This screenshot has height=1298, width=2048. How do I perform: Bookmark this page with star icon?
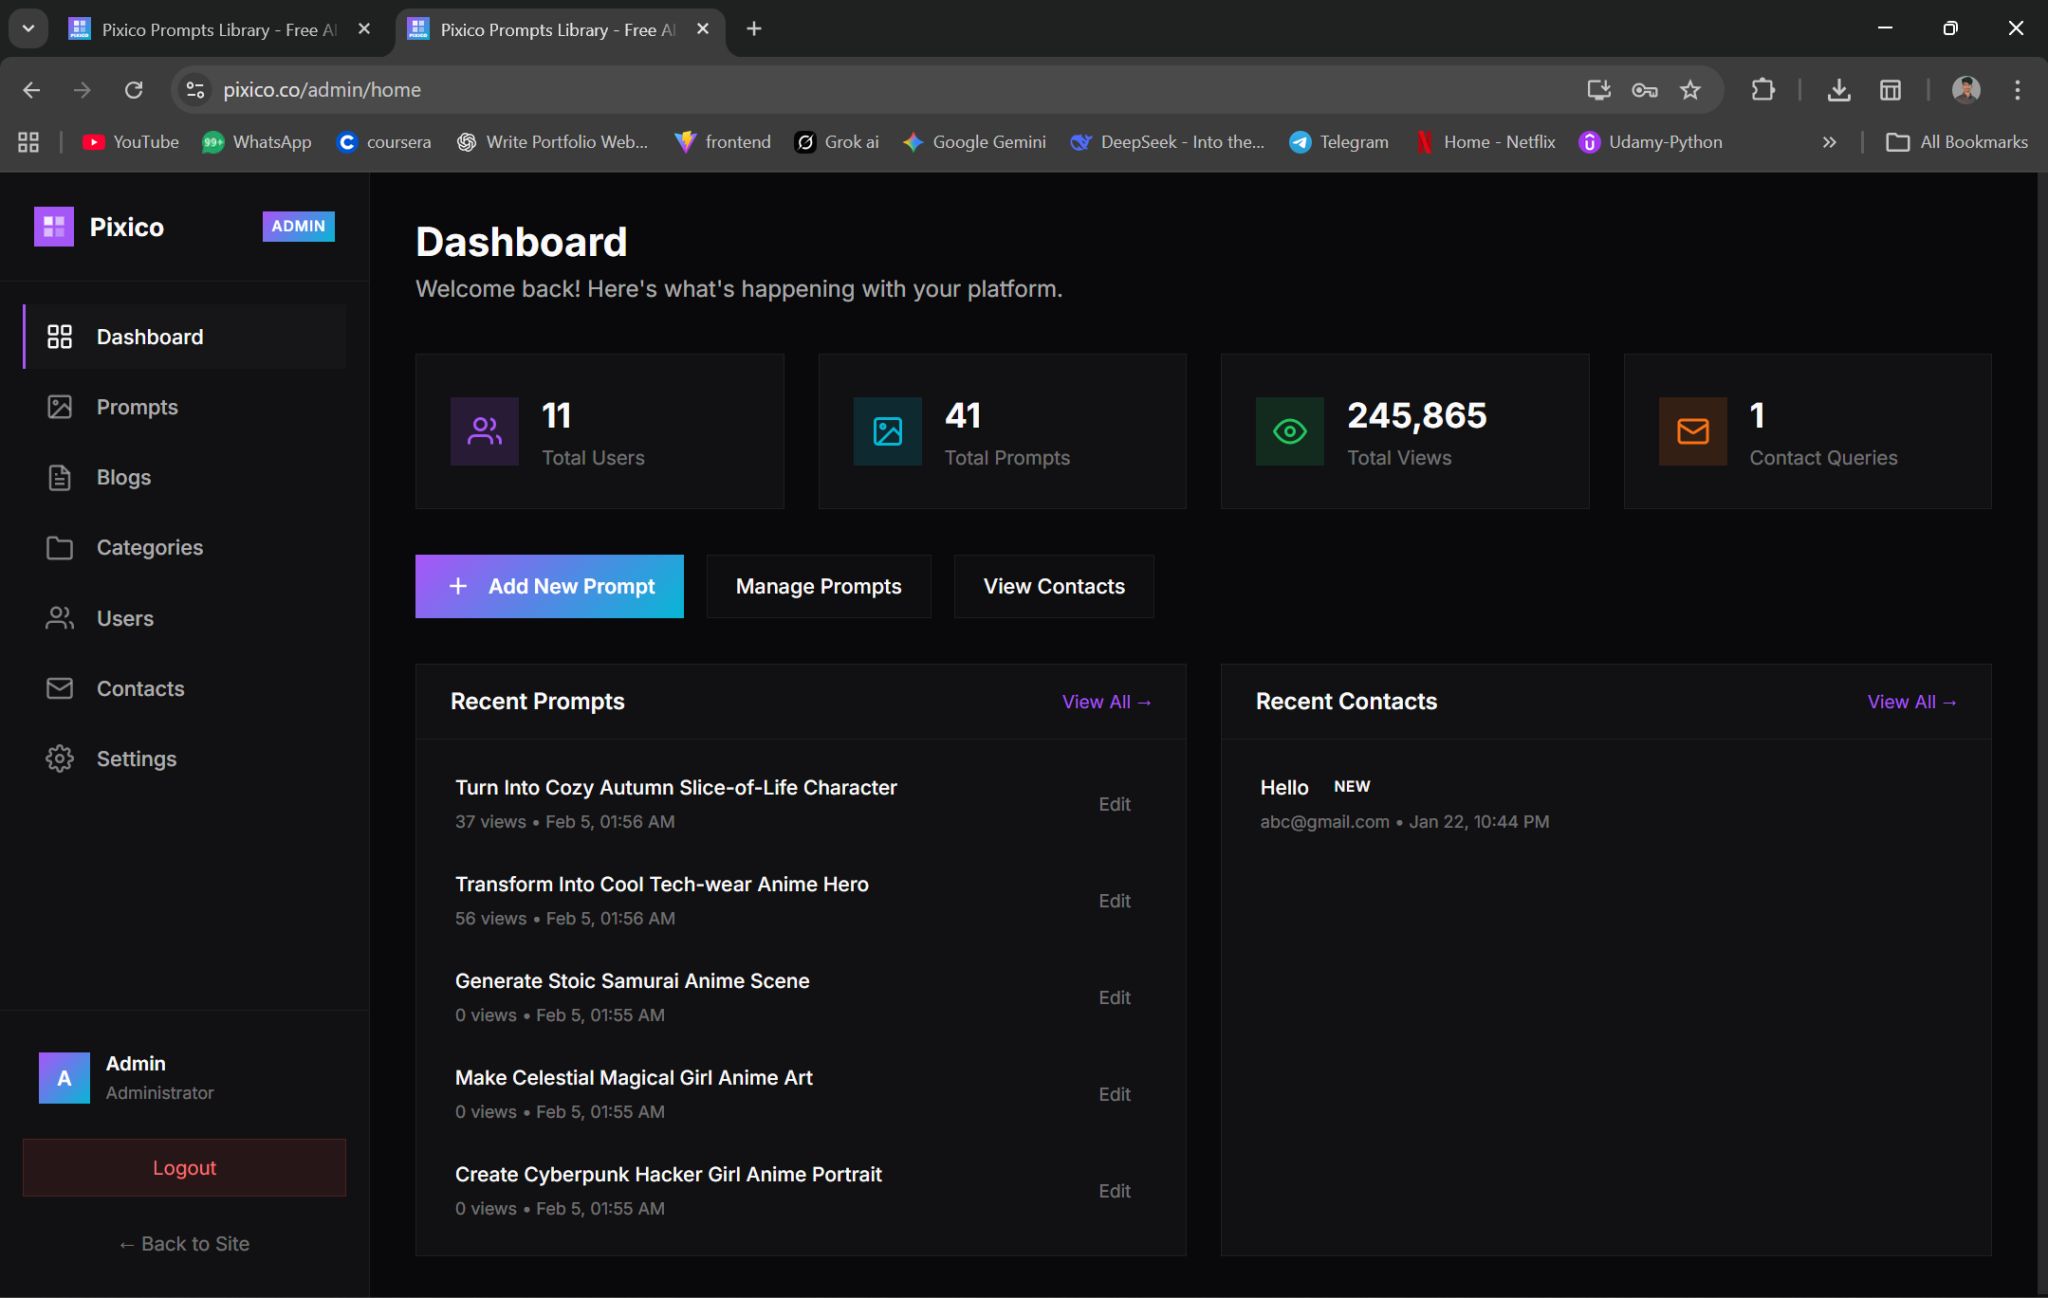[1690, 90]
